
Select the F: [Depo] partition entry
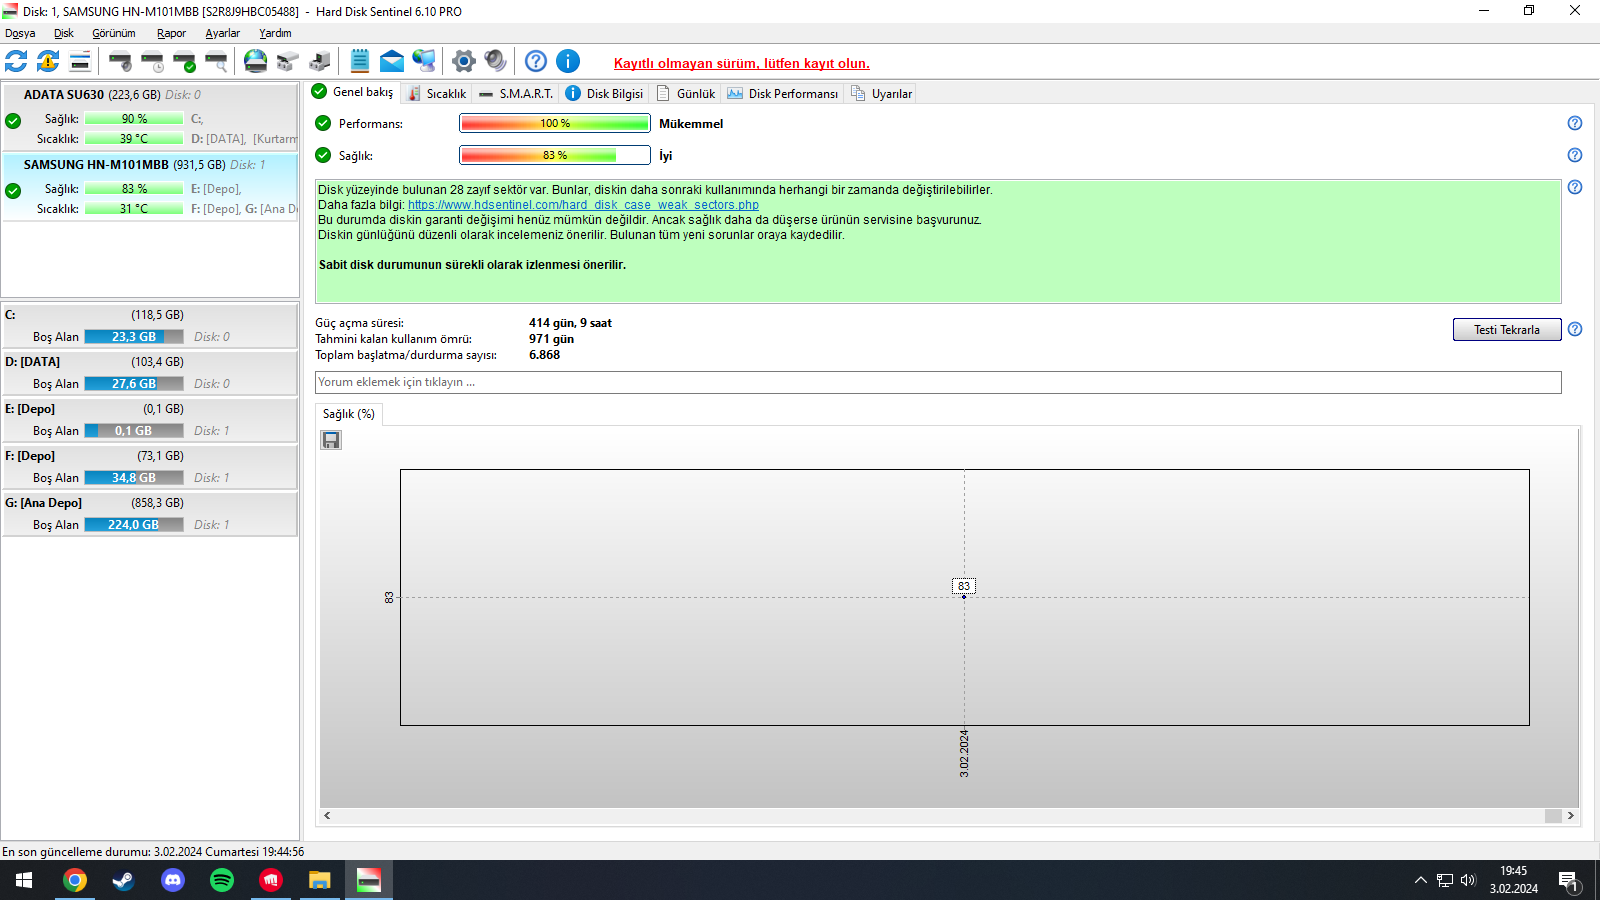click(x=150, y=467)
